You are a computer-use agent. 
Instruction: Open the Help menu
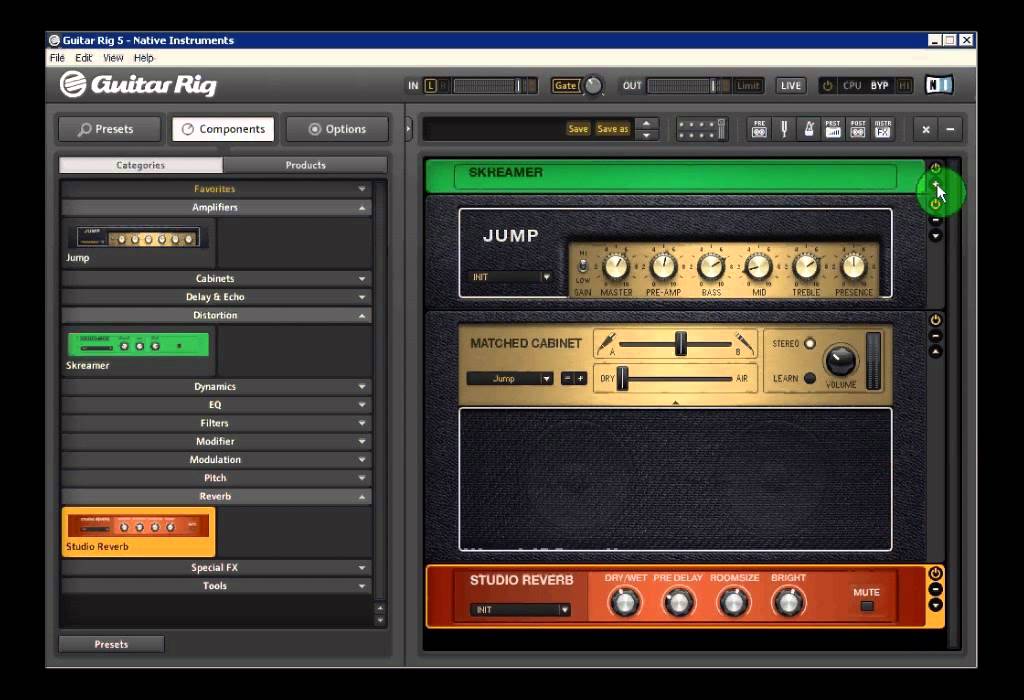(144, 58)
